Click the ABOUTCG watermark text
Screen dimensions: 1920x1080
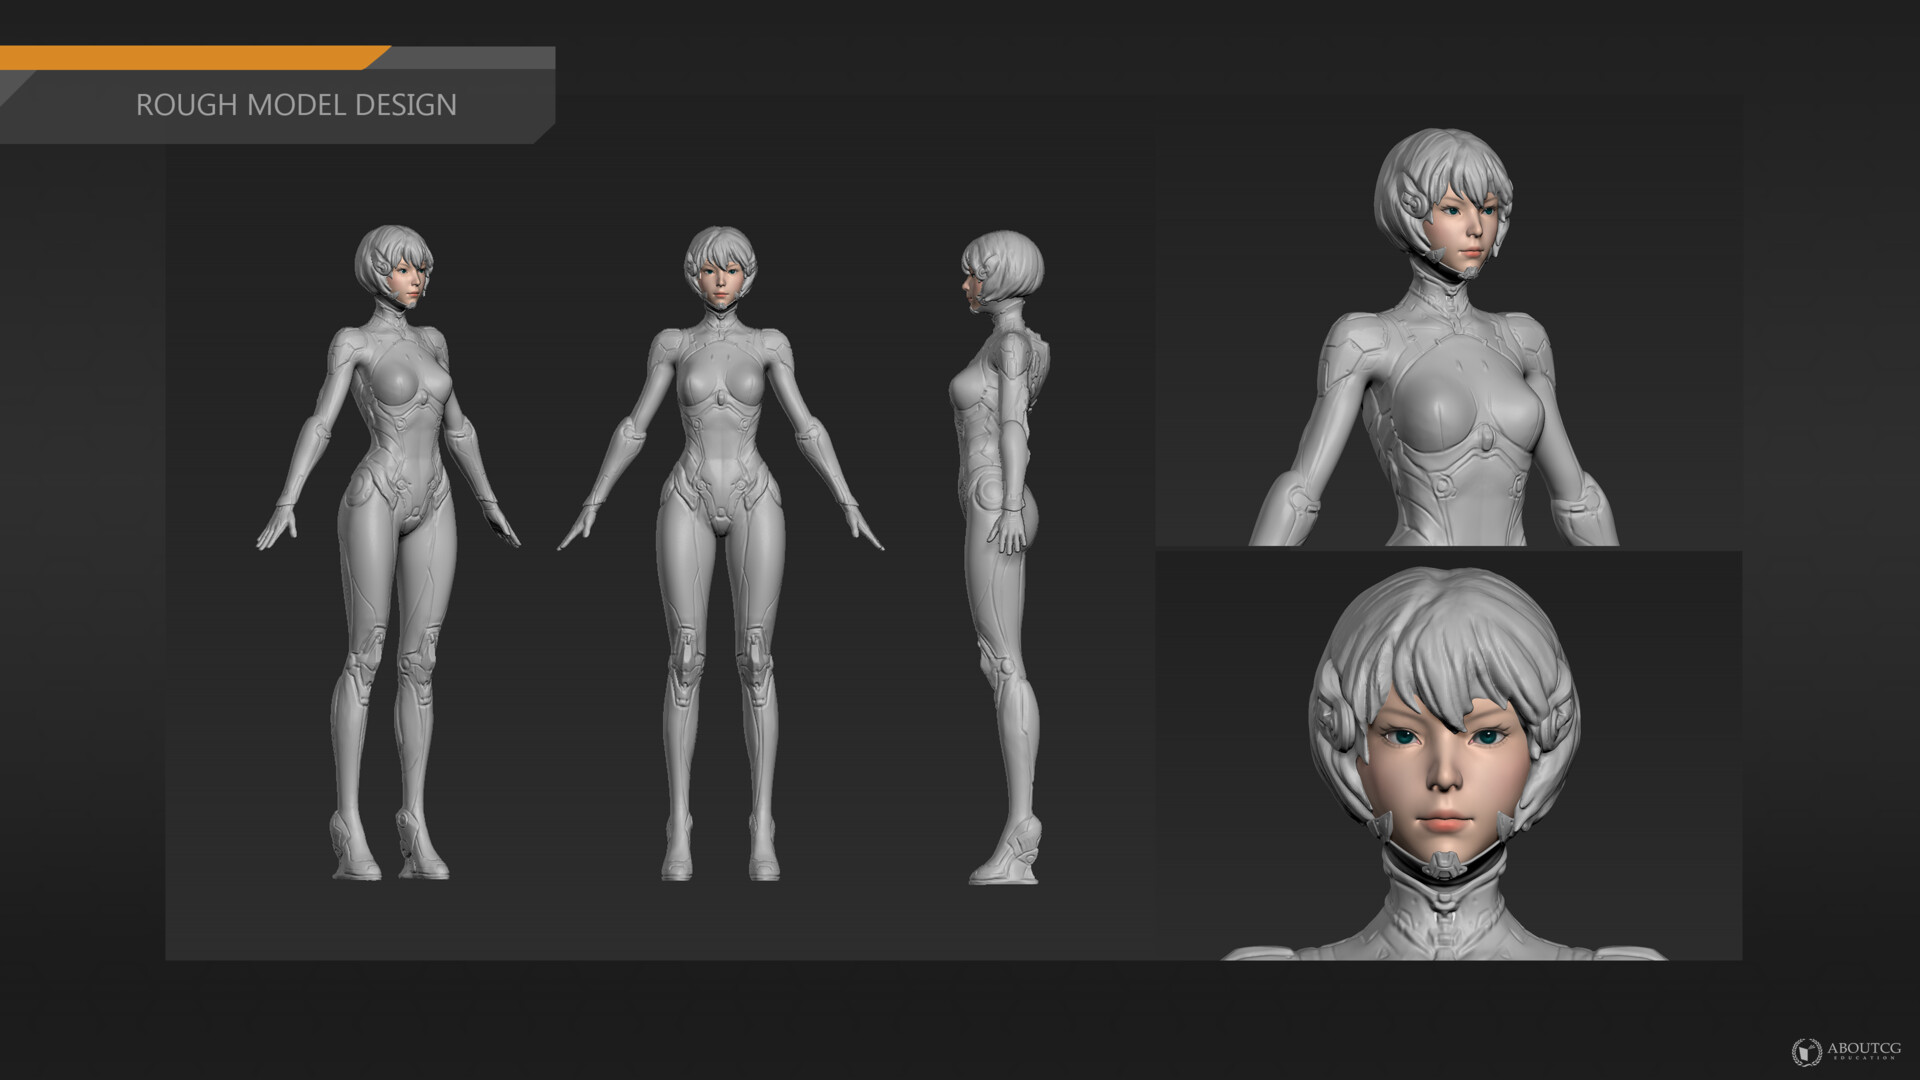1863,1048
